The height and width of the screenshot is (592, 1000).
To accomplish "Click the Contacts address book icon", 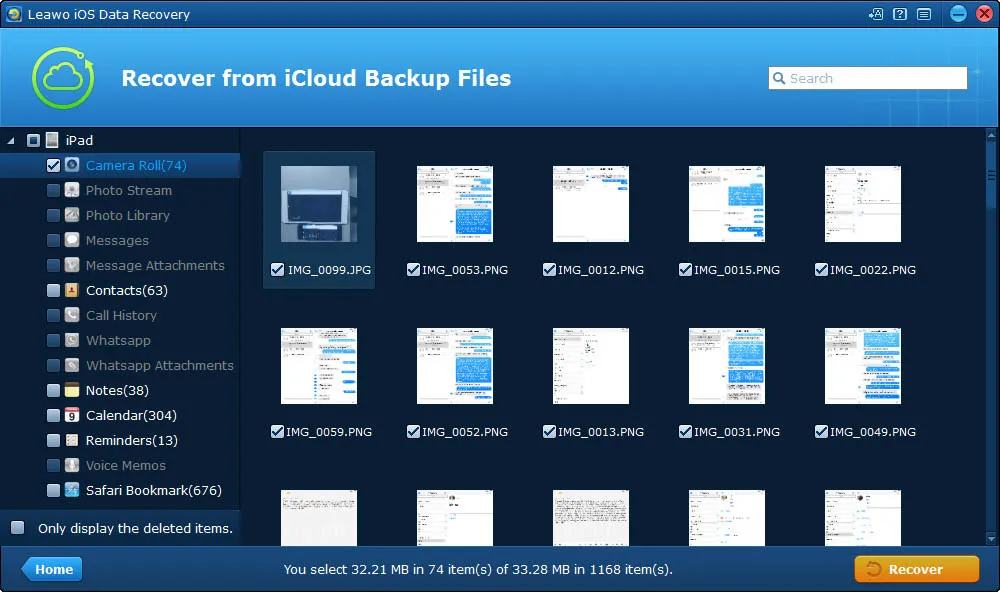I will (72, 290).
